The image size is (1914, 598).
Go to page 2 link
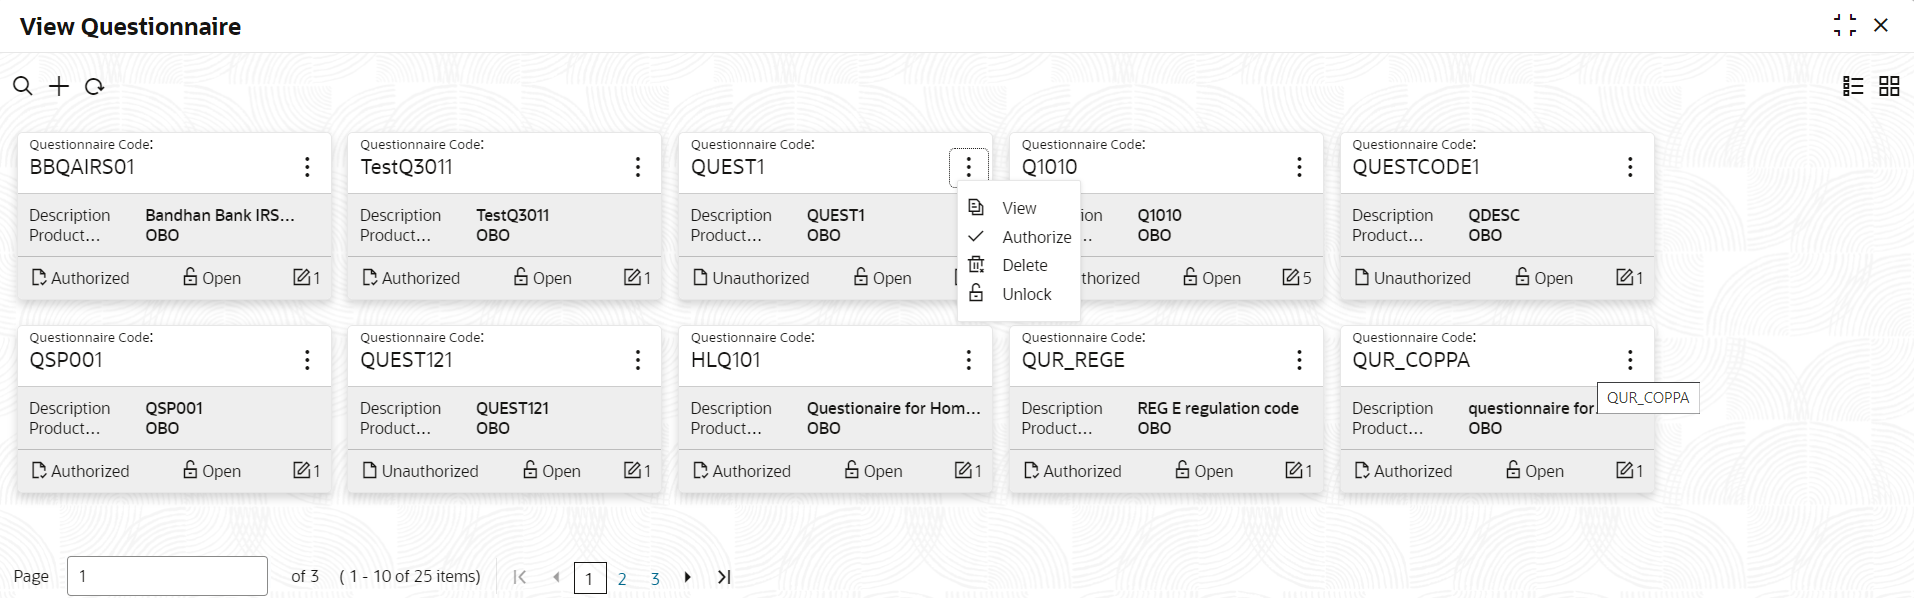pyautogui.click(x=622, y=578)
